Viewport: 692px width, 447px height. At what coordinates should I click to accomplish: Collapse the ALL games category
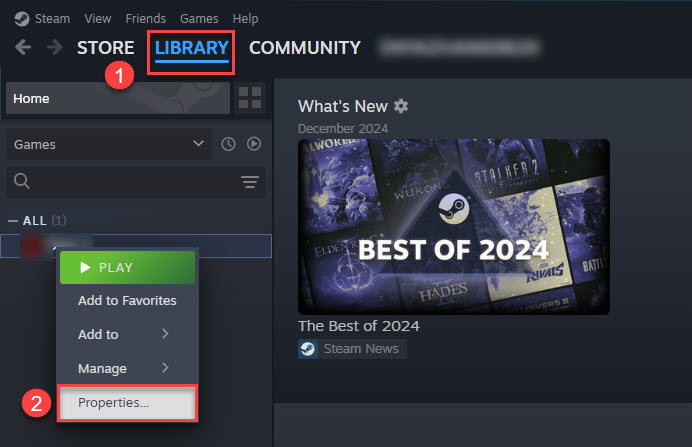click(x=13, y=221)
